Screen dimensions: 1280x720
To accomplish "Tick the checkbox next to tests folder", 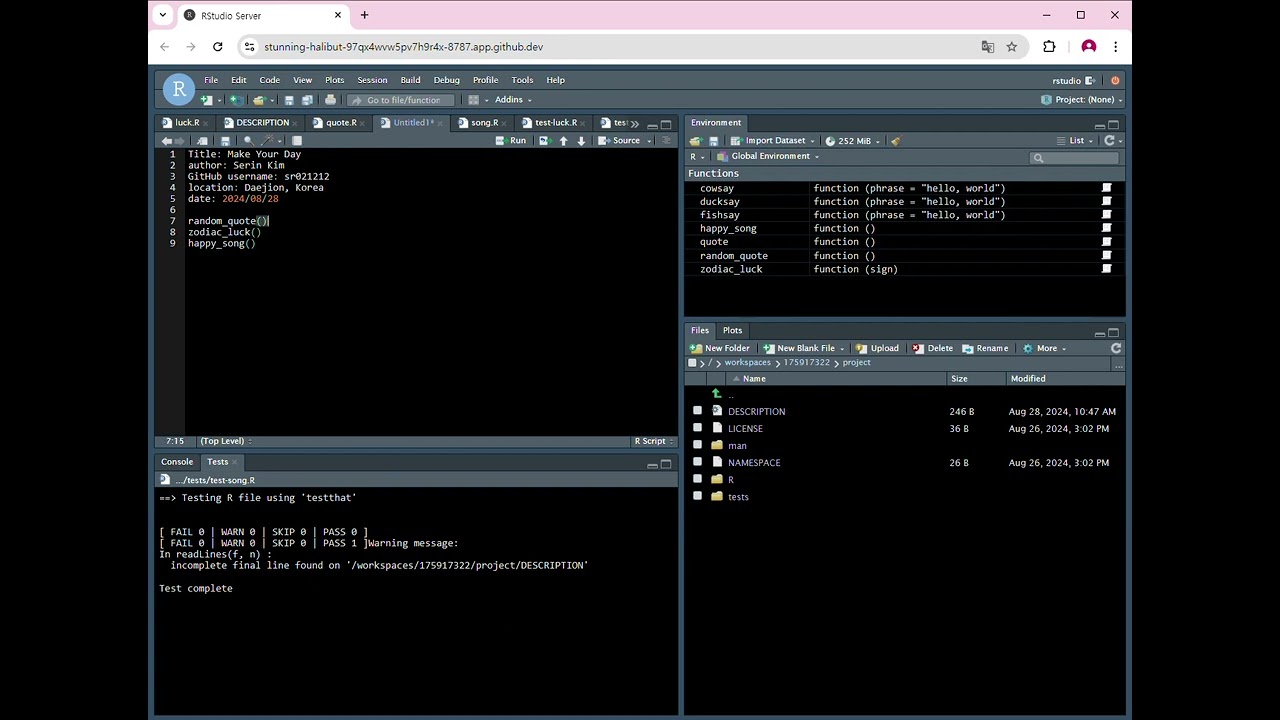I will point(697,496).
